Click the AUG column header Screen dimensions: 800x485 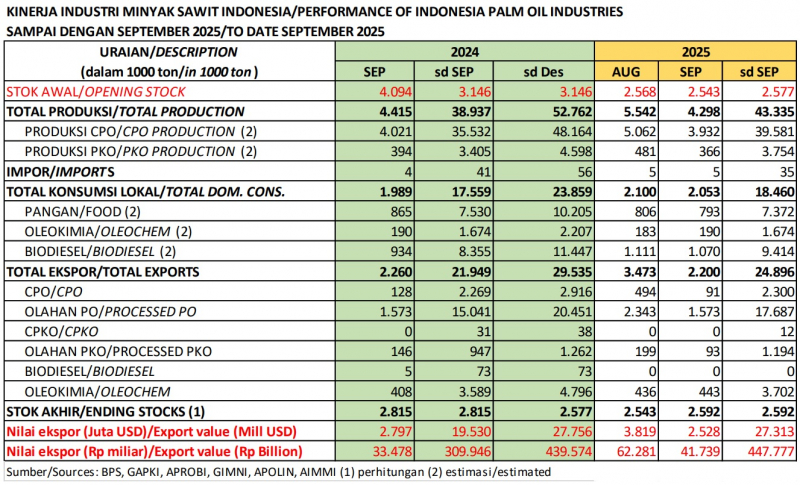click(629, 72)
